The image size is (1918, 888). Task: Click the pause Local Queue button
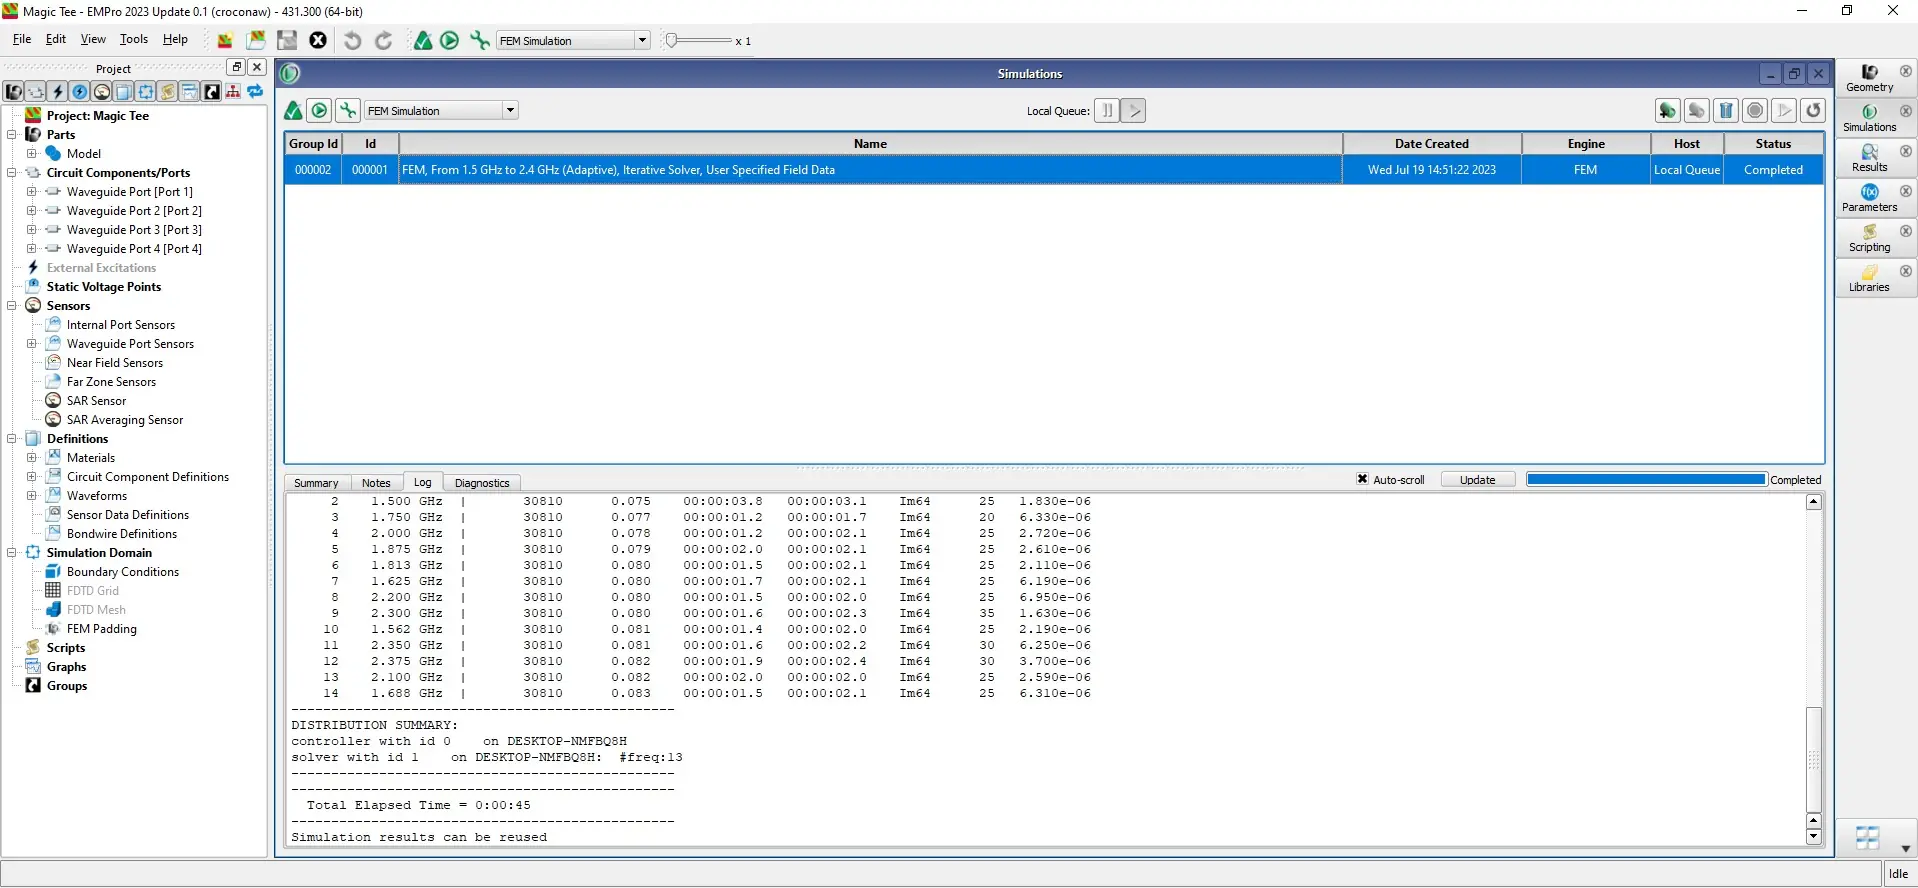coord(1106,110)
